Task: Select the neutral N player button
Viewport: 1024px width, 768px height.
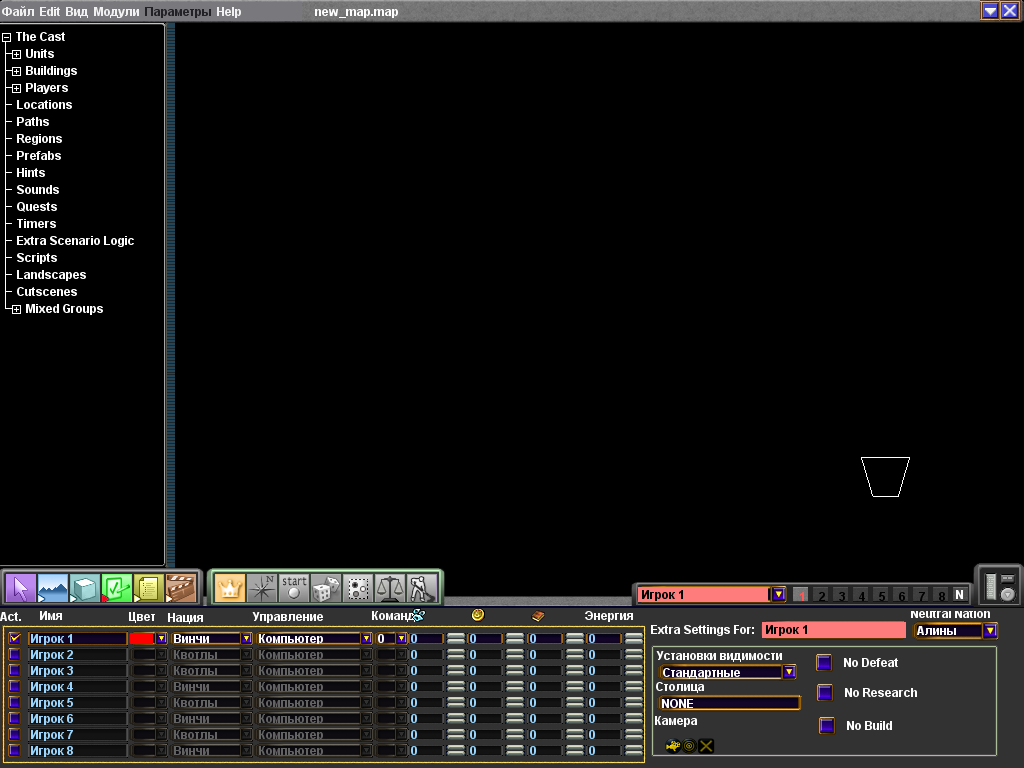Action: click(x=959, y=594)
